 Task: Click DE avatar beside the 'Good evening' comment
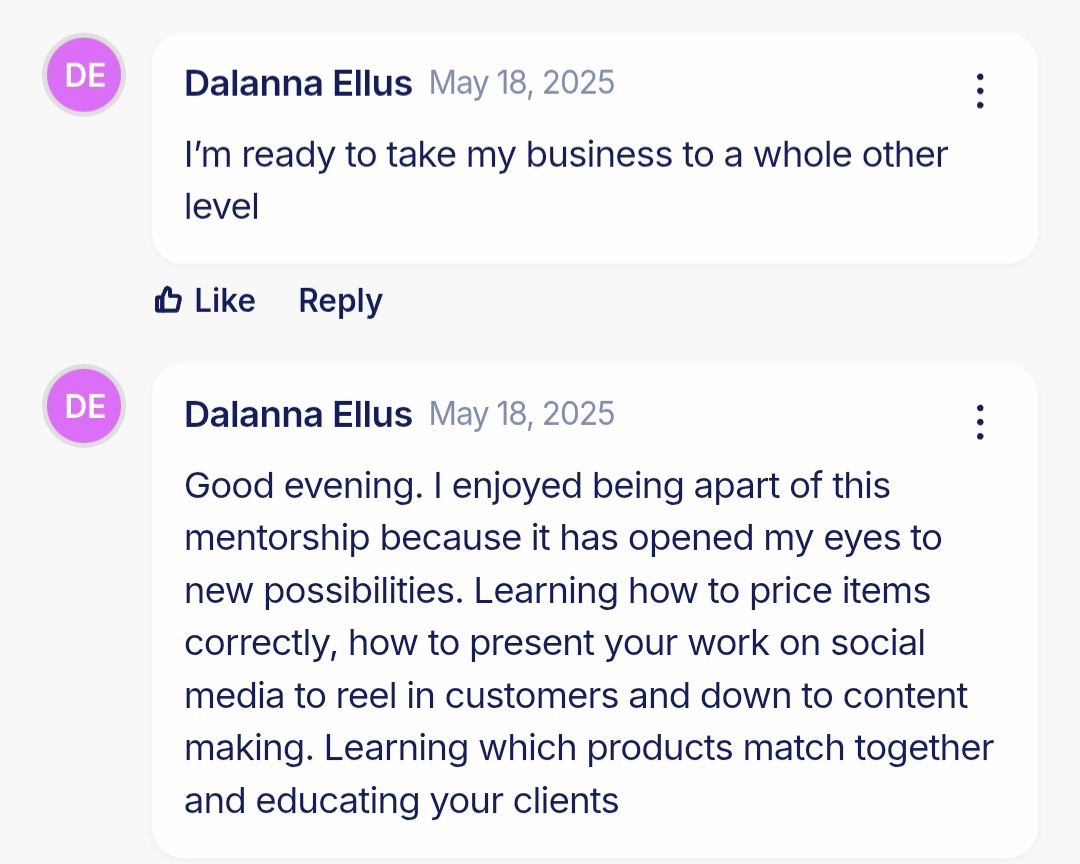[84, 406]
